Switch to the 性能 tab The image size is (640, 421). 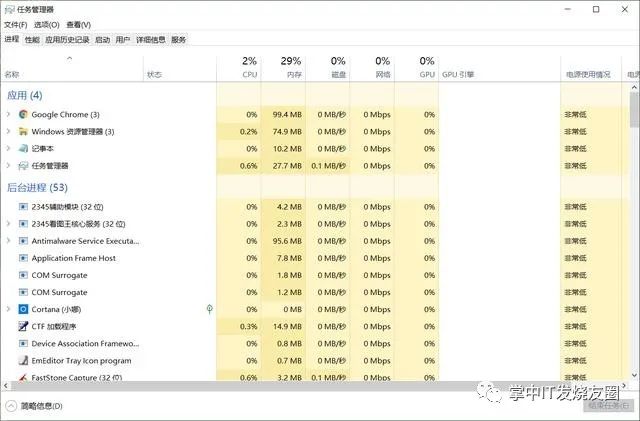(32, 40)
